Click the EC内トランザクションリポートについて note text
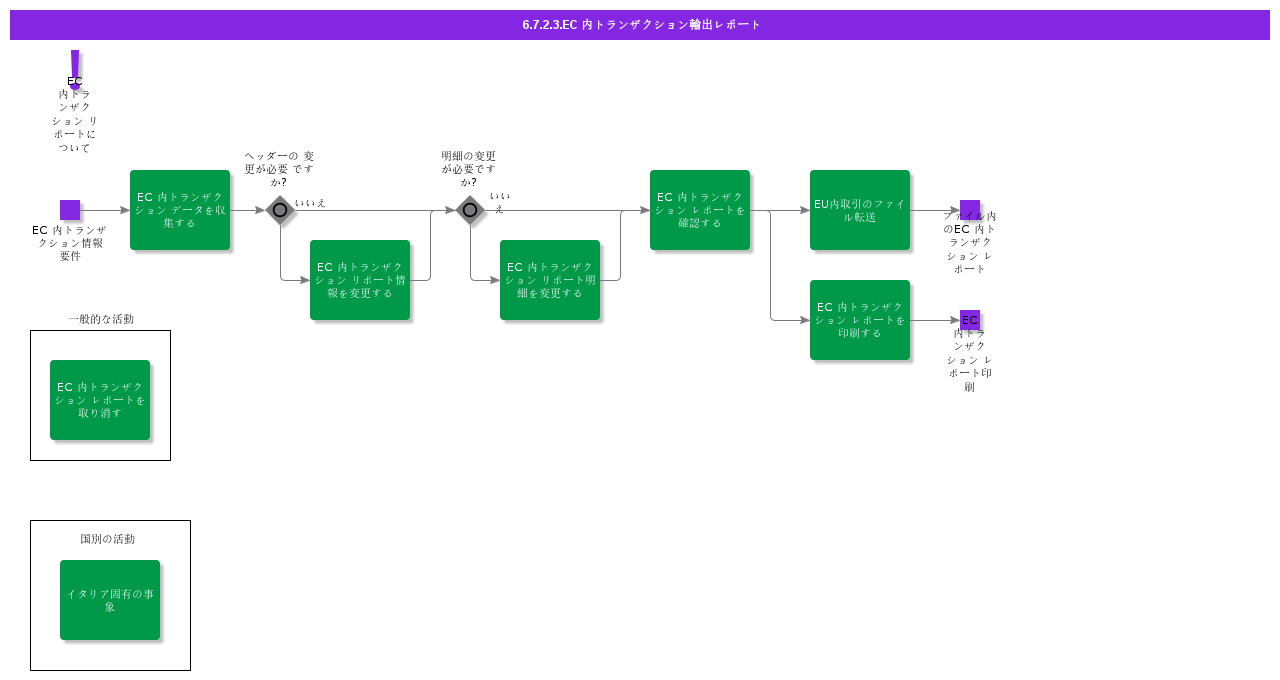Image resolution: width=1280 pixels, height=680 pixels. coord(75,114)
